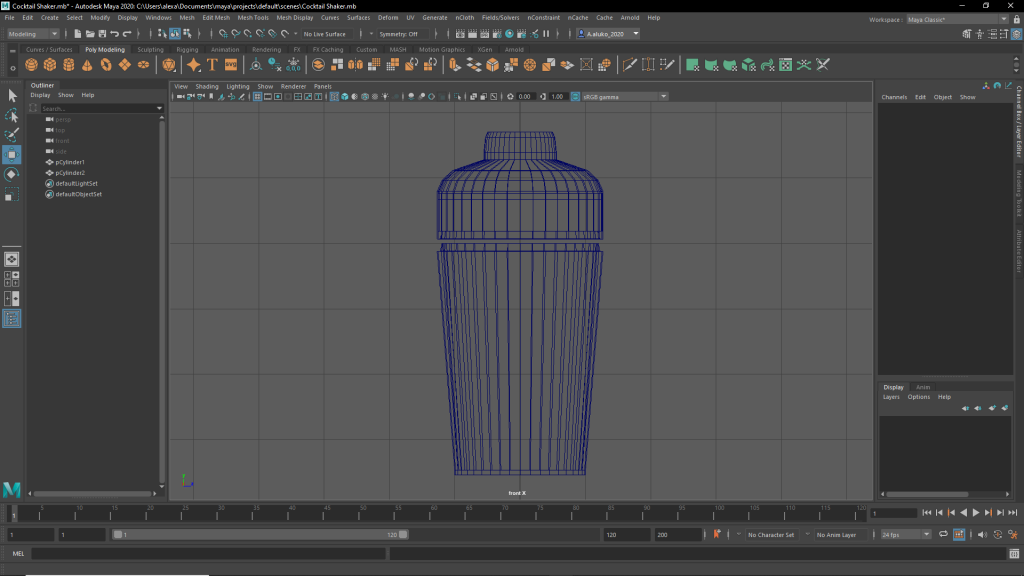Click the save scene icon
The height and width of the screenshot is (576, 1024).
[102, 34]
